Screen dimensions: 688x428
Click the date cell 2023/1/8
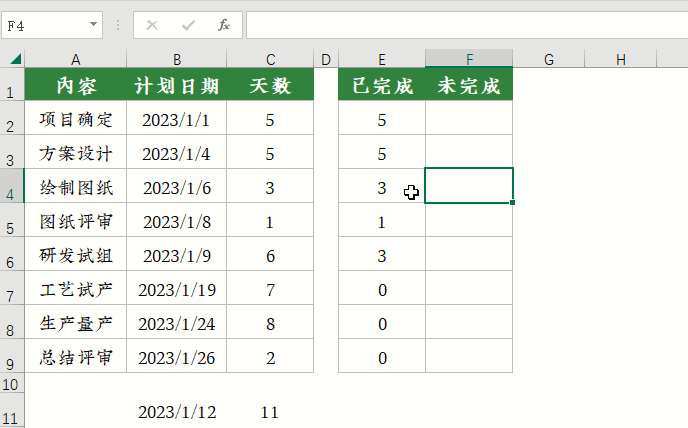(x=176, y=220)
